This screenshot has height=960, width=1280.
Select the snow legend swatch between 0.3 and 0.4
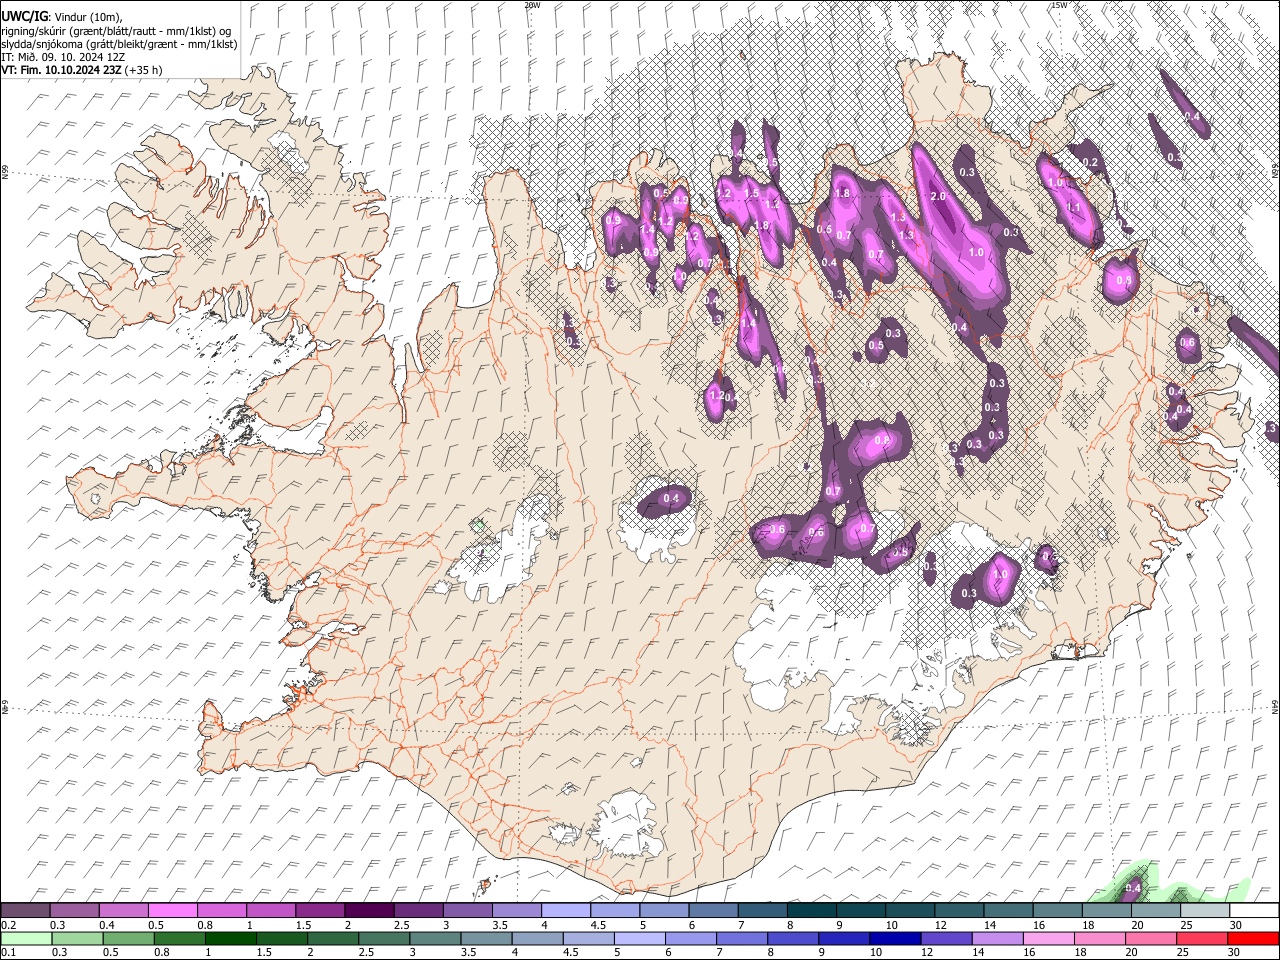[x=75, y=911]
